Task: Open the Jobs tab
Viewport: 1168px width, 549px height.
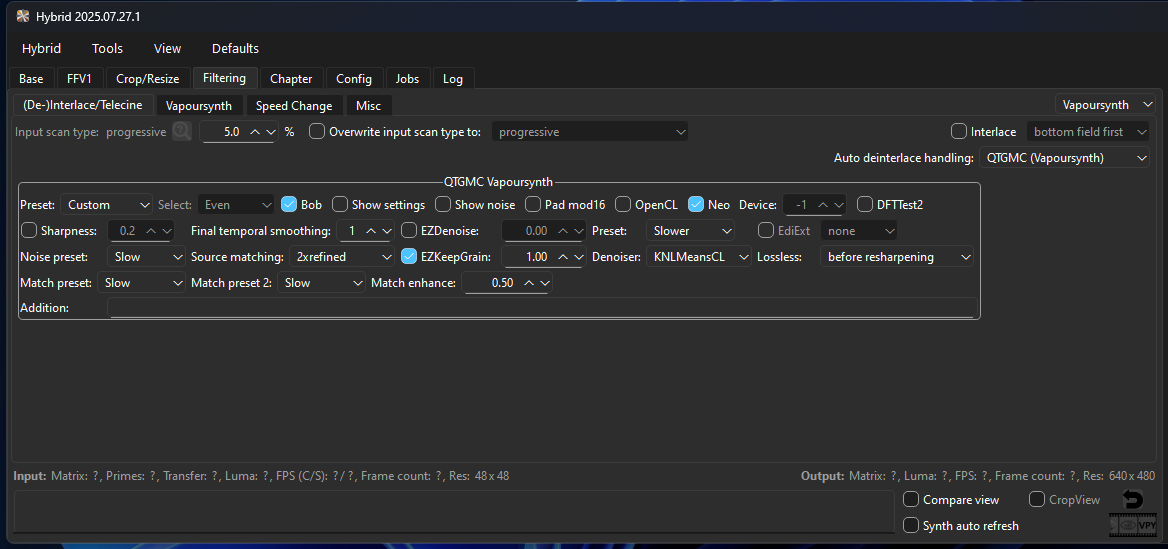Action: (407, 78)
